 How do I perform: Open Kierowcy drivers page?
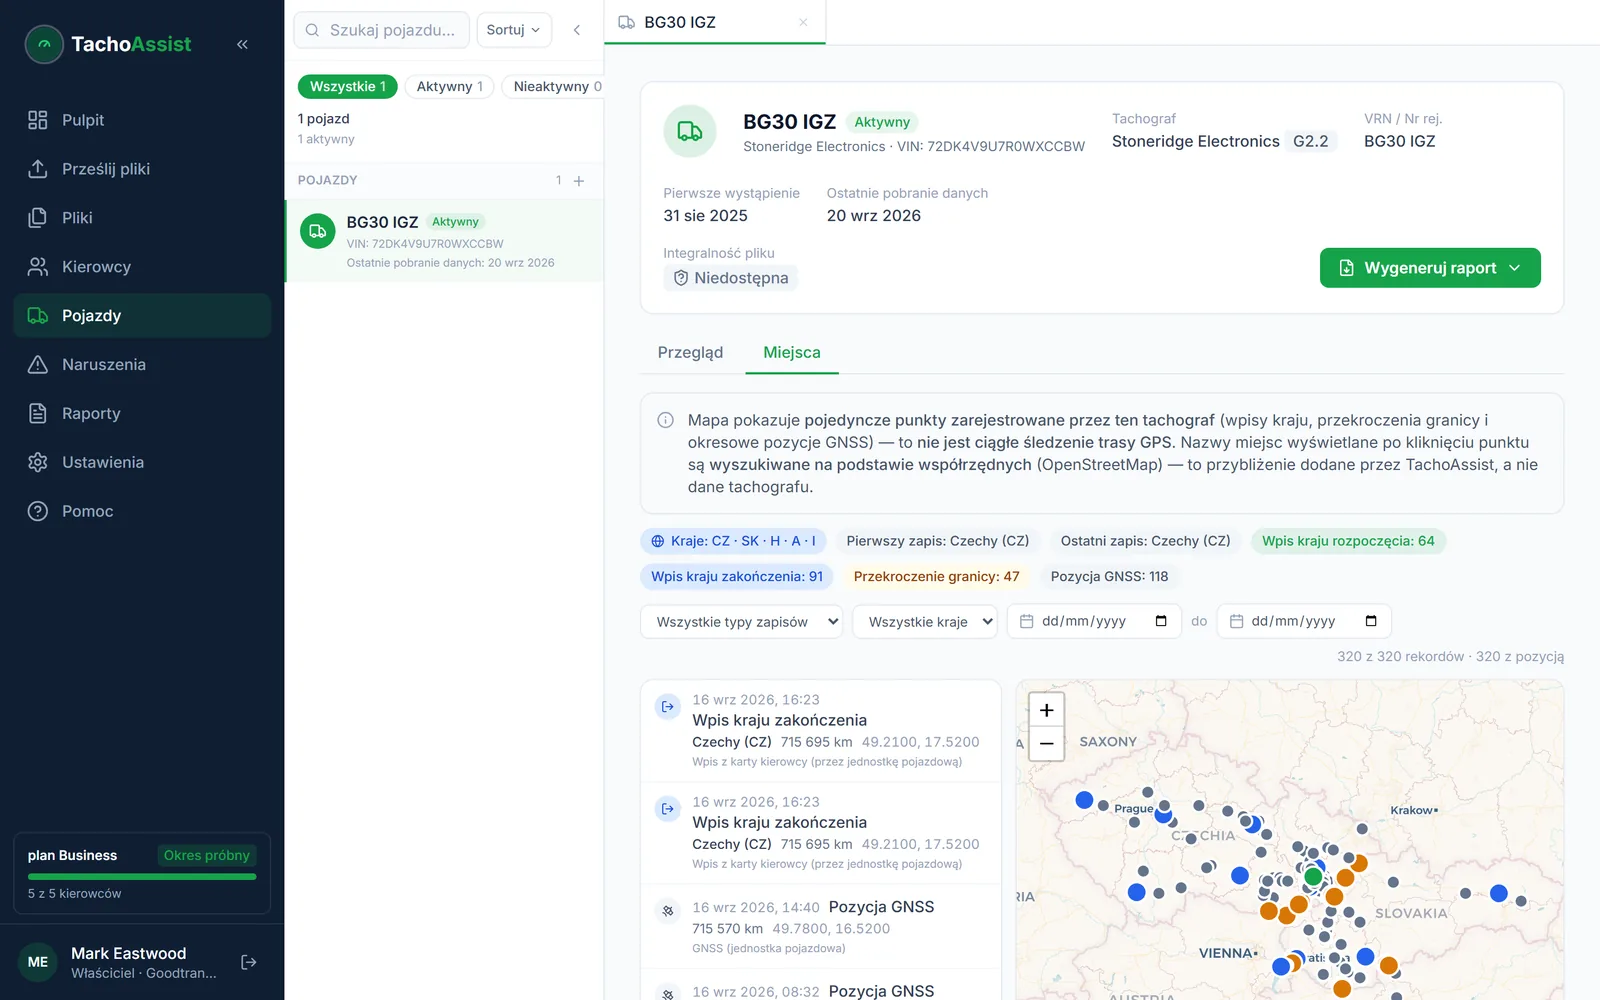tap(142, 267)
